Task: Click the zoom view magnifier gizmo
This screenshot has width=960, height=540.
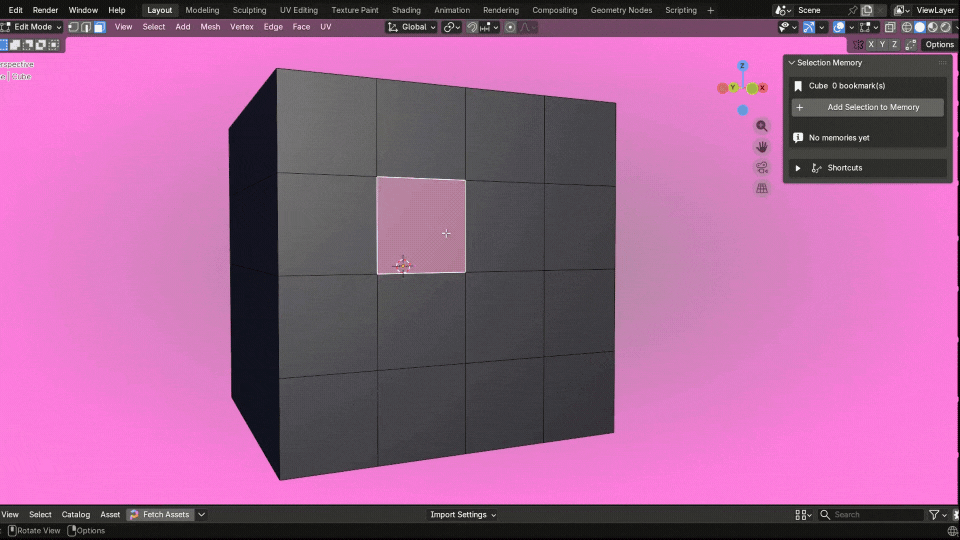Action: [762, 126]
